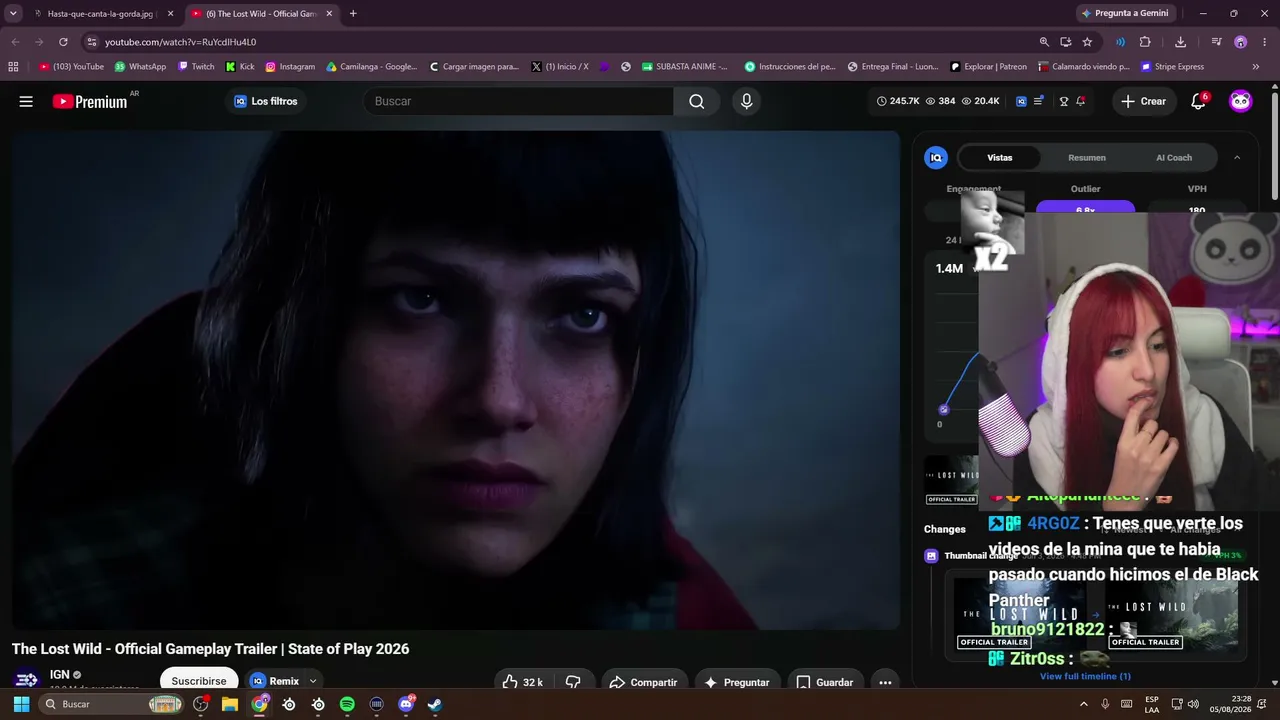Open more actions ellipsis under video

point(885,682)
